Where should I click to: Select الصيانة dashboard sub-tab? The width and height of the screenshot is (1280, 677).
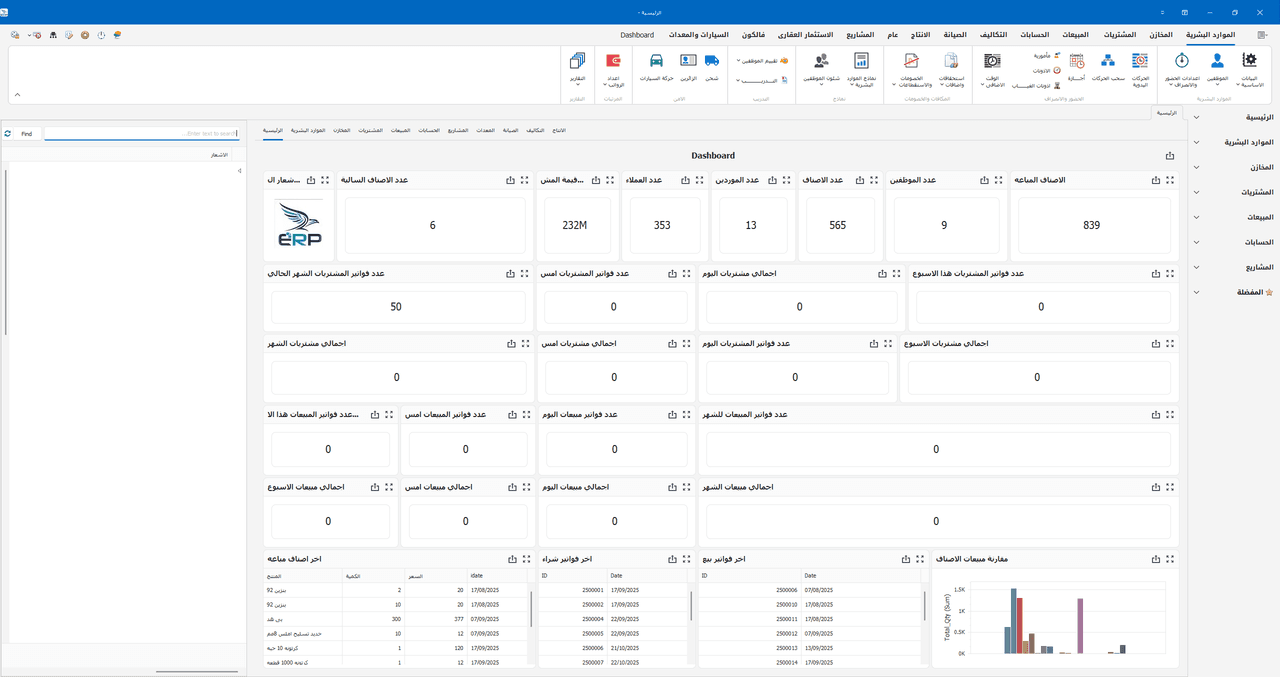click(x=511, y=131)
